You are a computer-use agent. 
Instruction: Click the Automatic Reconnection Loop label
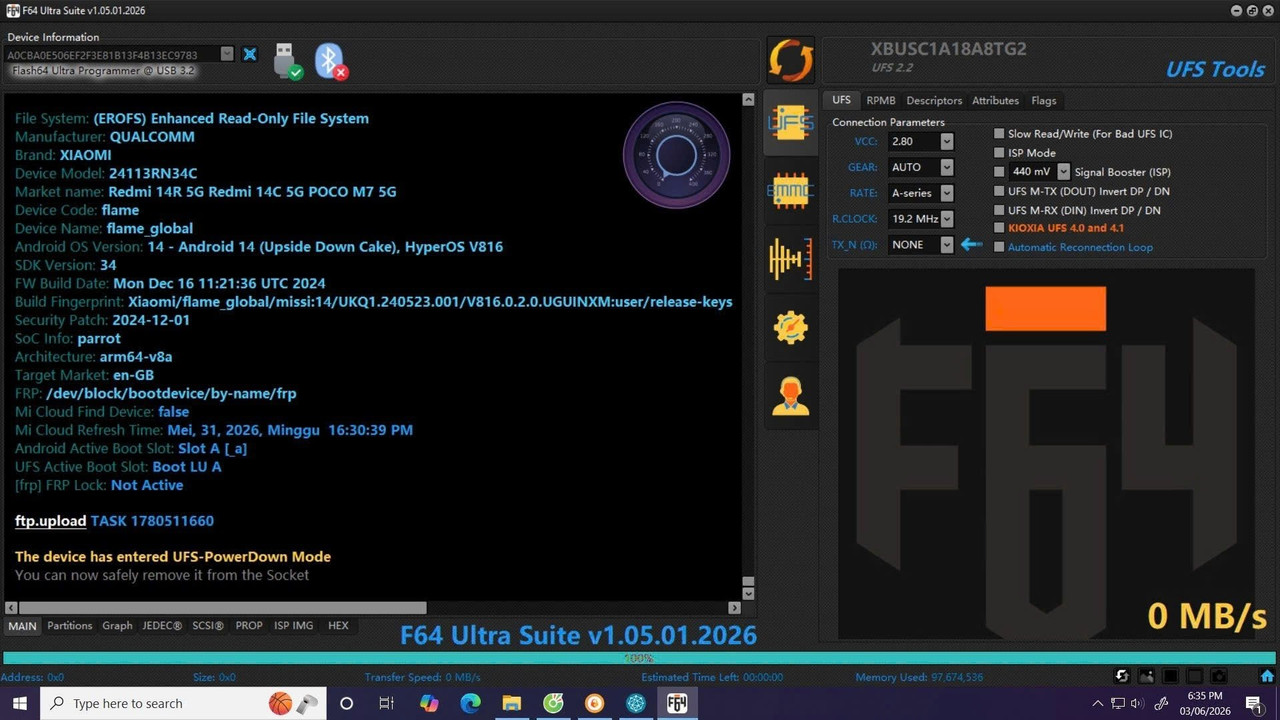click(x=1080, y=247)
